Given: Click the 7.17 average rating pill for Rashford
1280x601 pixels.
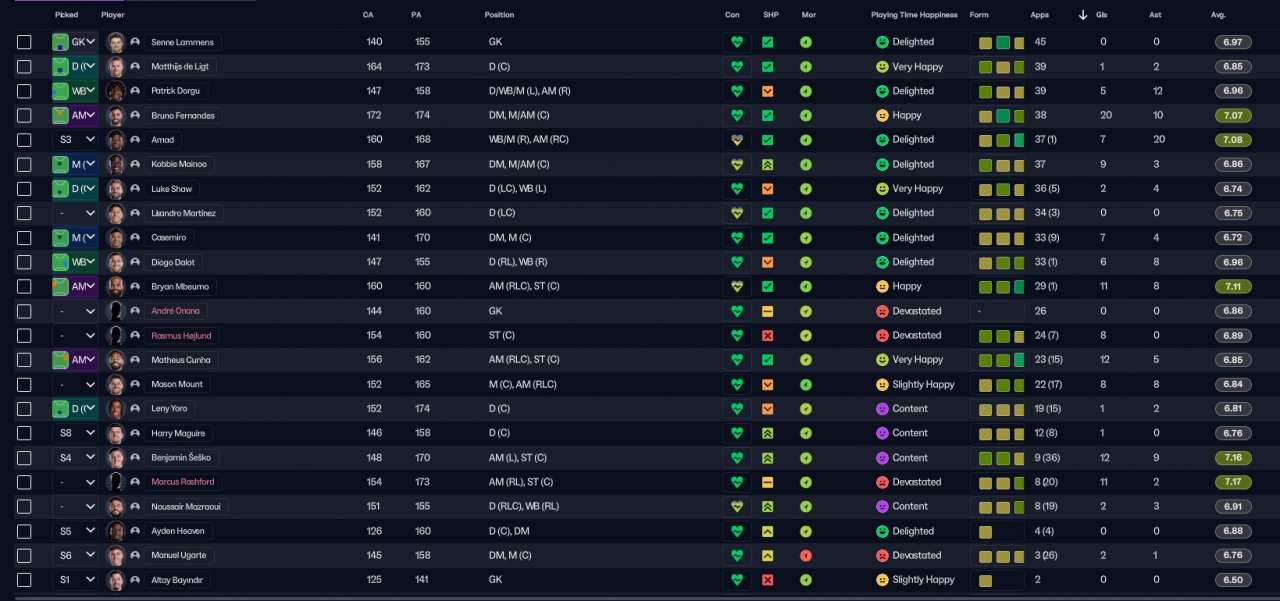Looking at the screenshot, I should (x=1232, y=482).
